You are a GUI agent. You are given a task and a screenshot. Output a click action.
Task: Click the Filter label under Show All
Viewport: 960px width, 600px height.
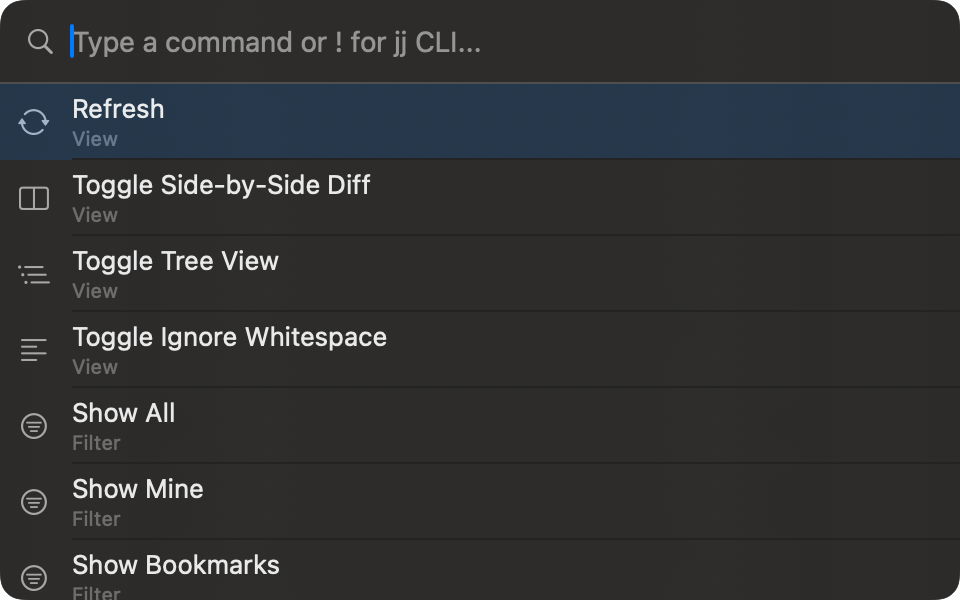[x=96, y=443]
